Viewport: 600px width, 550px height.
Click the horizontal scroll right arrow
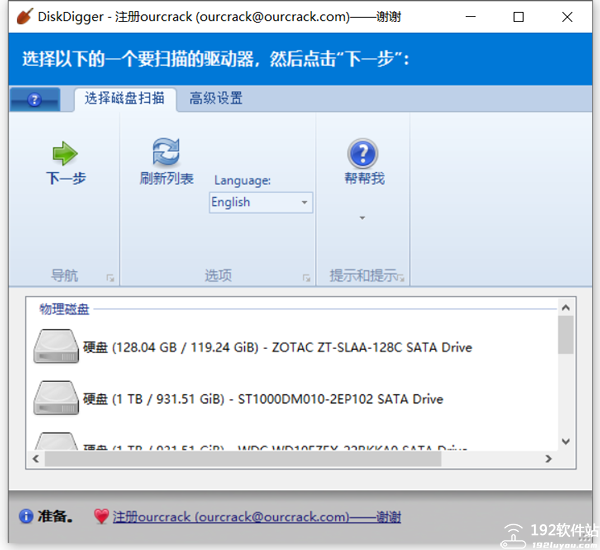(548, 459)
